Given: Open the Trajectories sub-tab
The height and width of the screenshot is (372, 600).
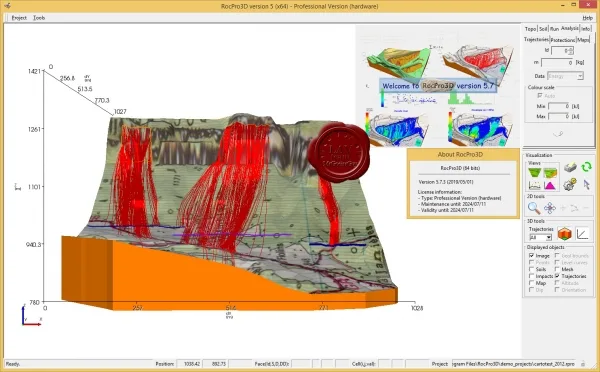Looking at the screenshot, I should pos(536,39).
